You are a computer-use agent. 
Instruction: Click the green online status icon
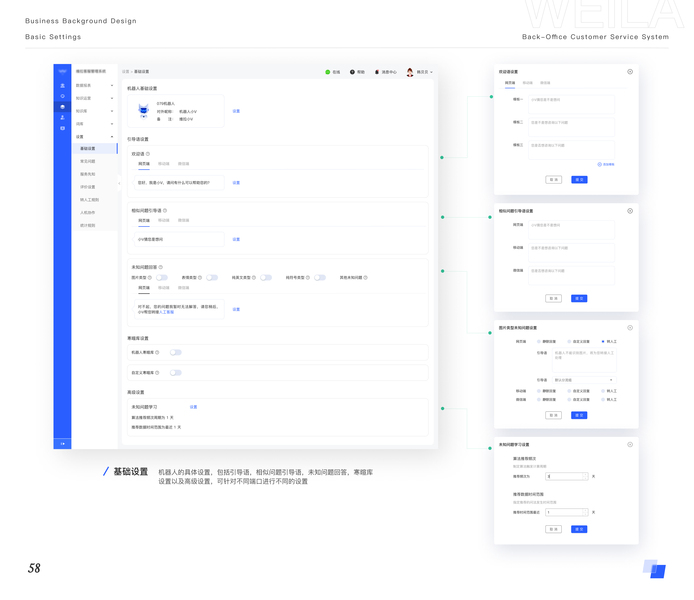click(x=328, y=72)
